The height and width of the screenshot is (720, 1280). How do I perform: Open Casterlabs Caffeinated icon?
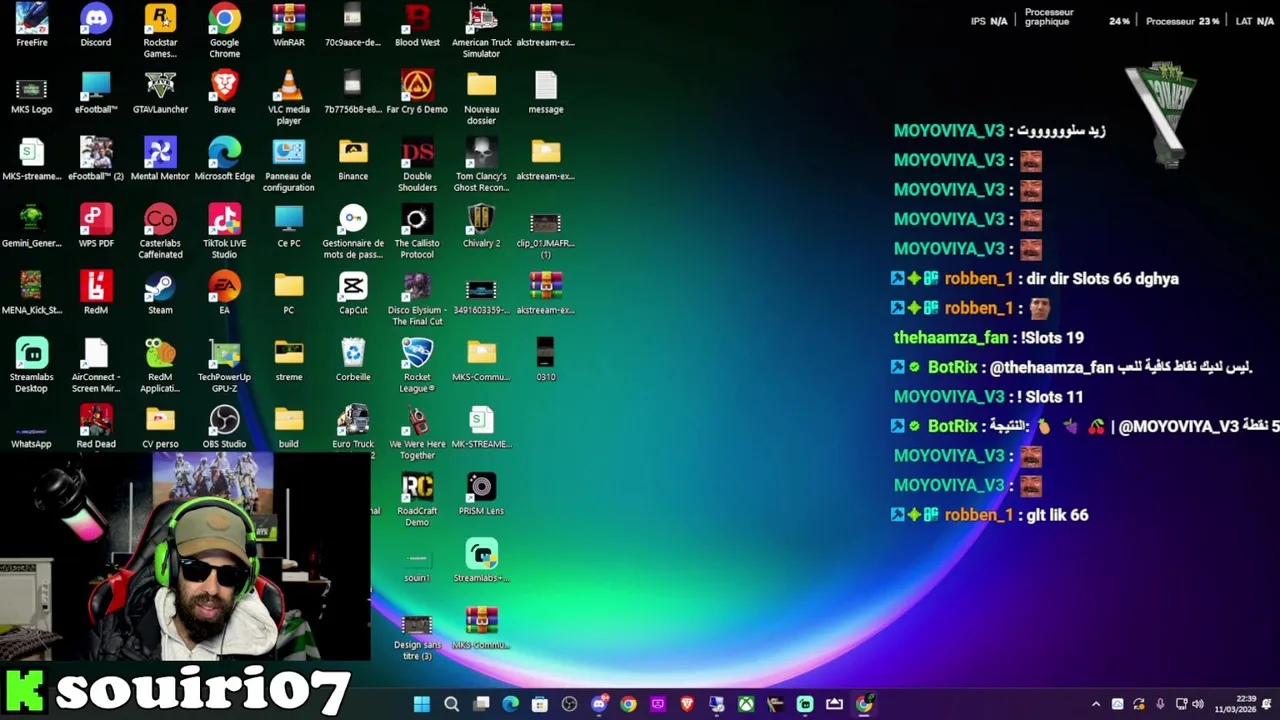[x=160, y=232]
